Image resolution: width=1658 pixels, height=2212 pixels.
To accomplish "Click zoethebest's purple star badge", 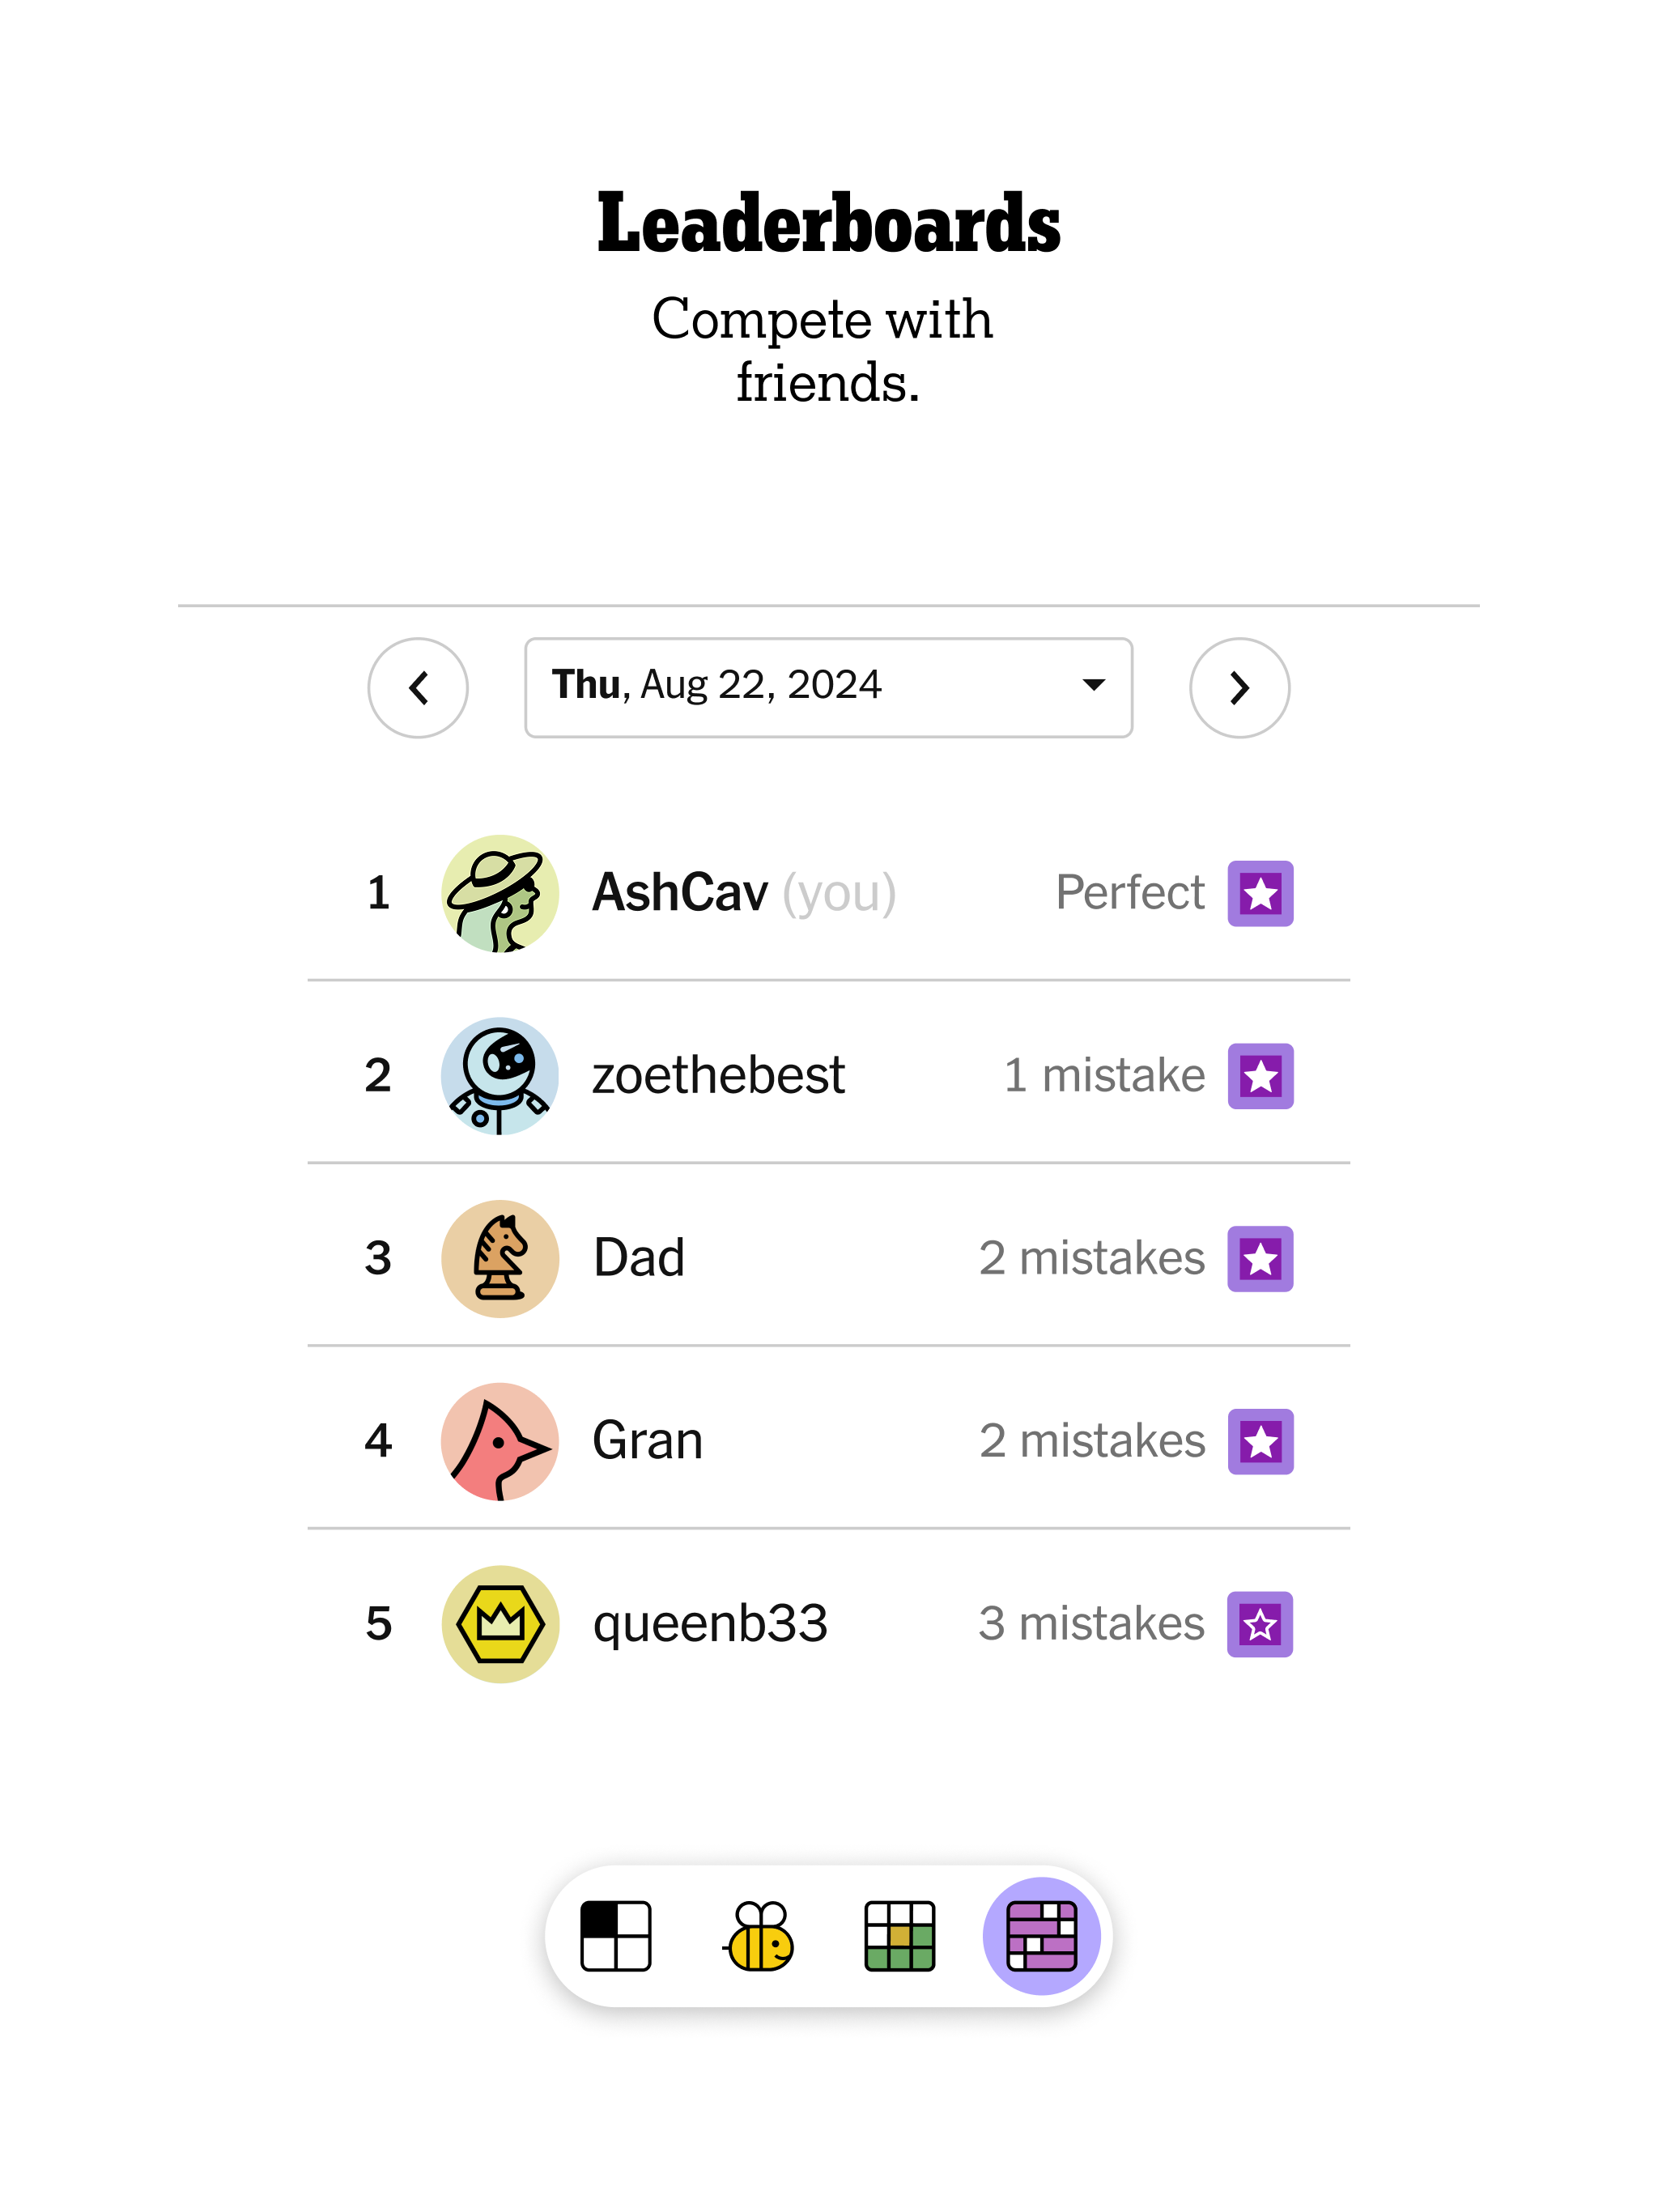I will click(1260, 1076).
